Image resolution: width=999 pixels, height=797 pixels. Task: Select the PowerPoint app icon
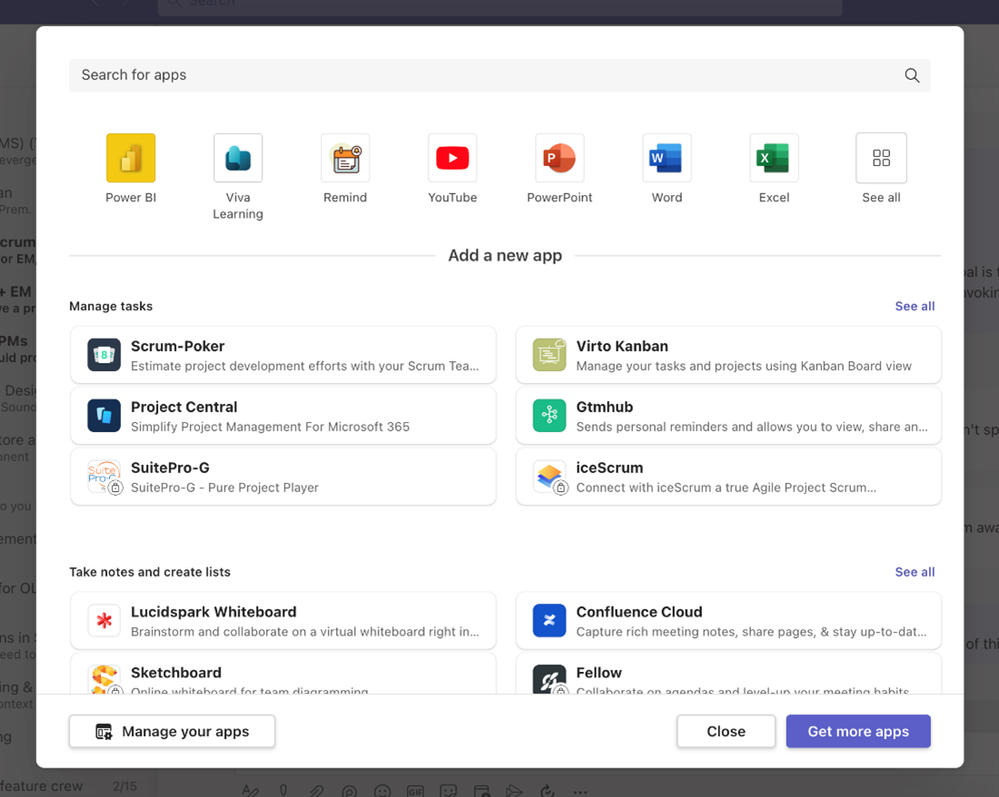(x=559, y=158)
